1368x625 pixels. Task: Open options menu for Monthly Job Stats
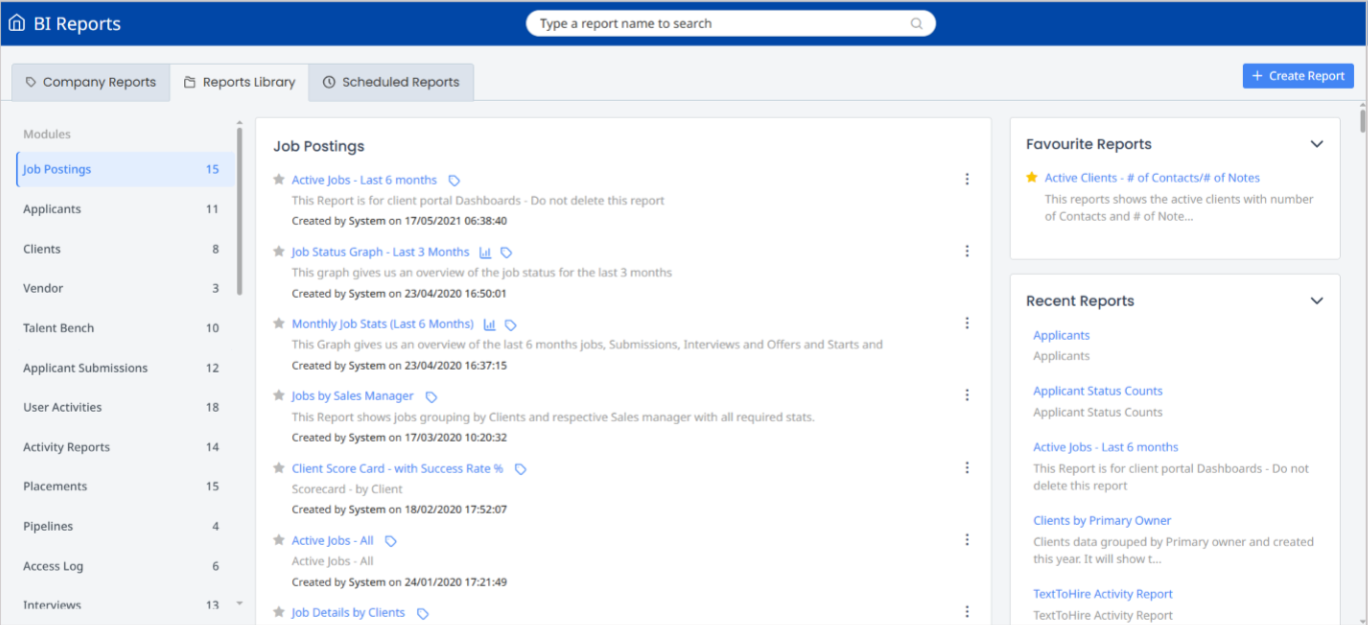point(967,324)
